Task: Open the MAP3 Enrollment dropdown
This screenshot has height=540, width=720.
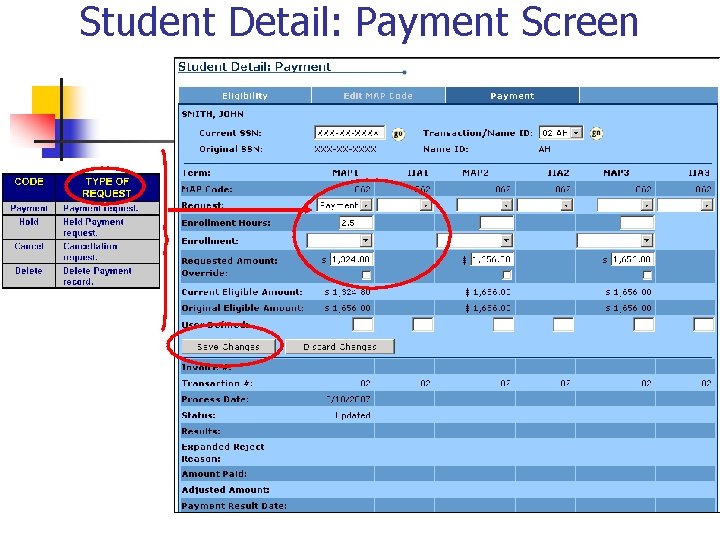Action: (615, 241)
